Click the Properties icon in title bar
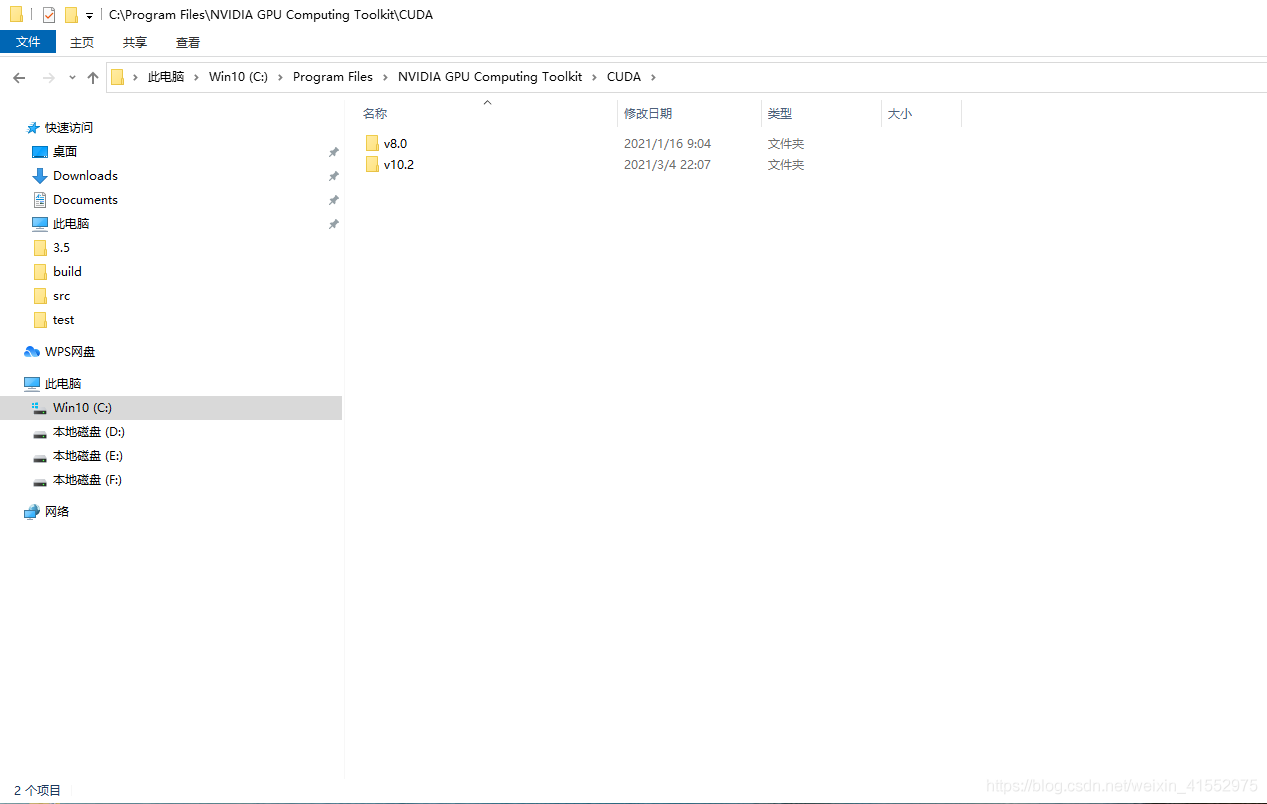Image resolution: width=1267 pixels, height=804 pixels. [49, 15]
